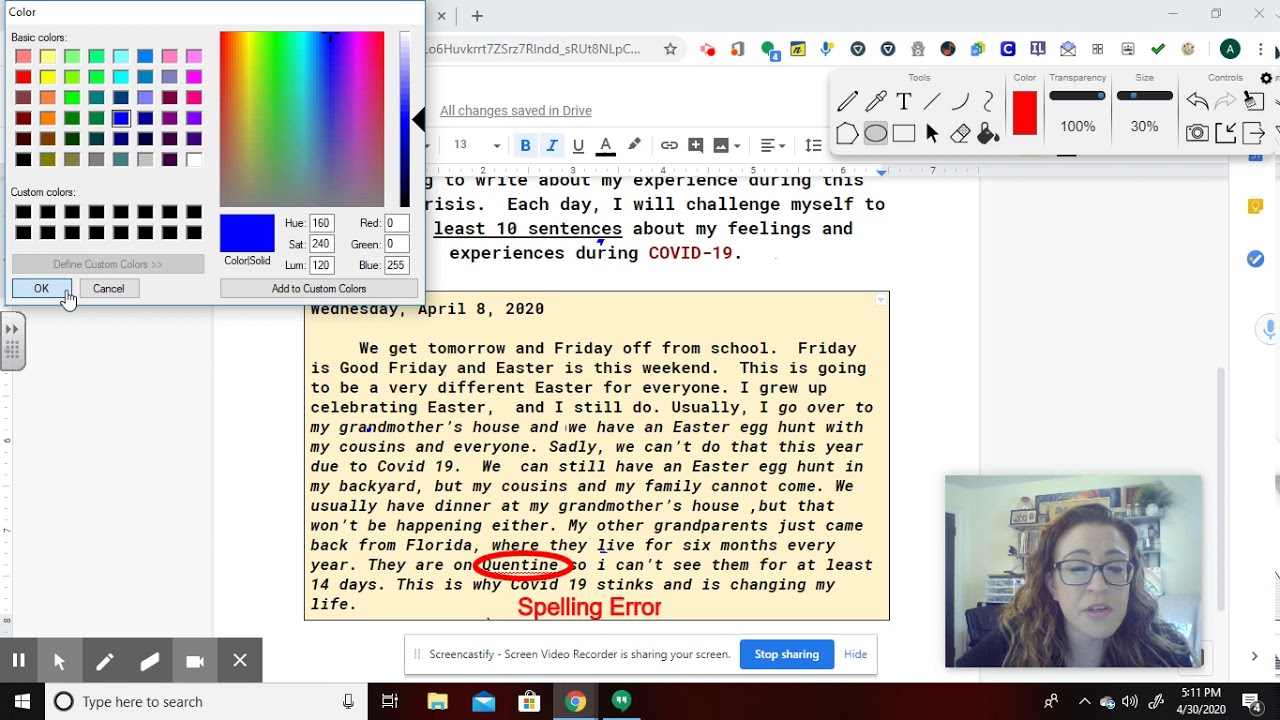This screenshot has width=1280, height=720.
Task: Select Screencastify eraser tool
Action: [x=150, y=660]
